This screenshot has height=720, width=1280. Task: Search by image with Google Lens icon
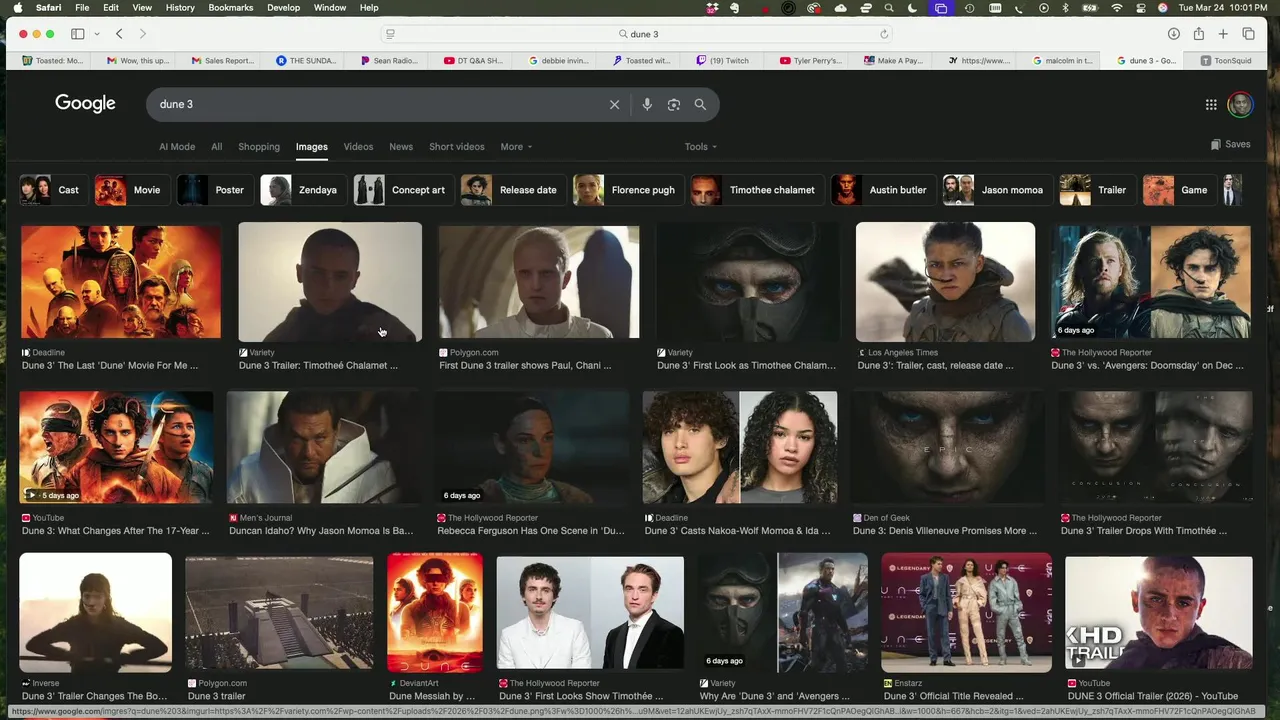click(x=674, y=104)
